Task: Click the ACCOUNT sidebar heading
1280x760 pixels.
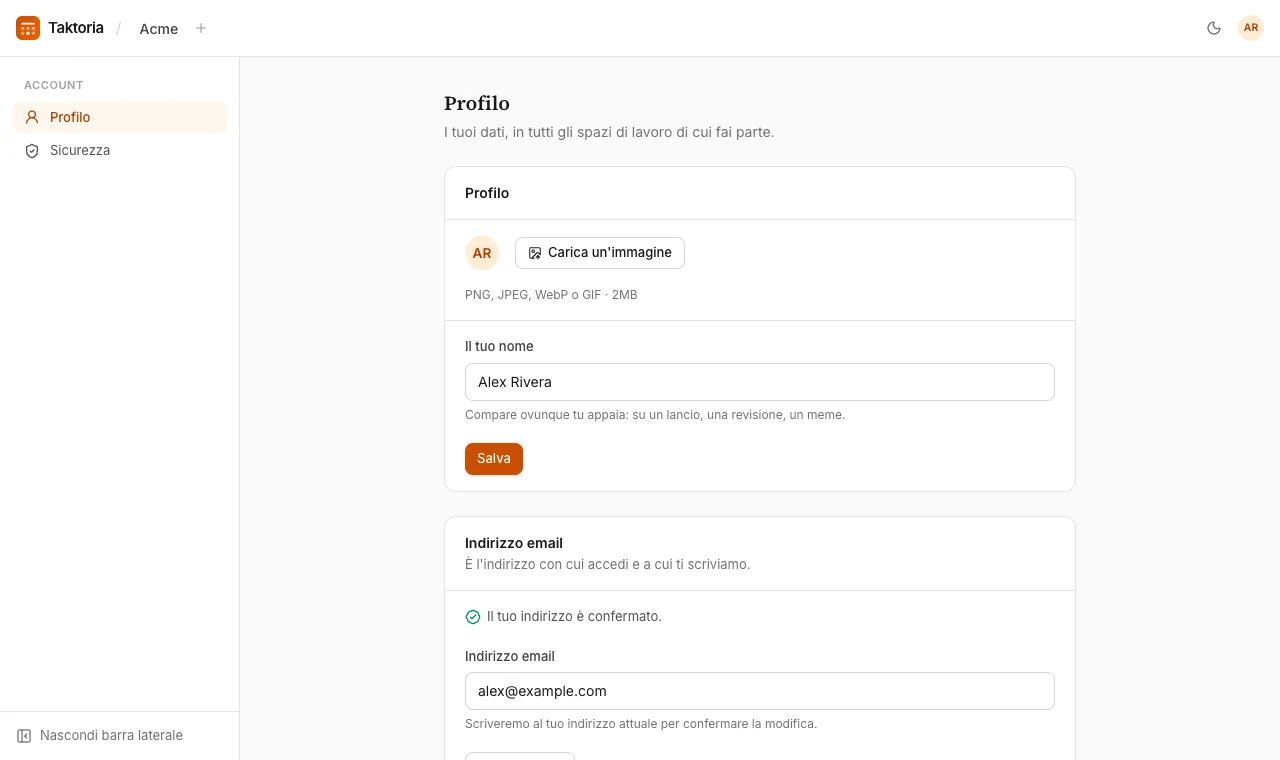Action: coord(54,85)
